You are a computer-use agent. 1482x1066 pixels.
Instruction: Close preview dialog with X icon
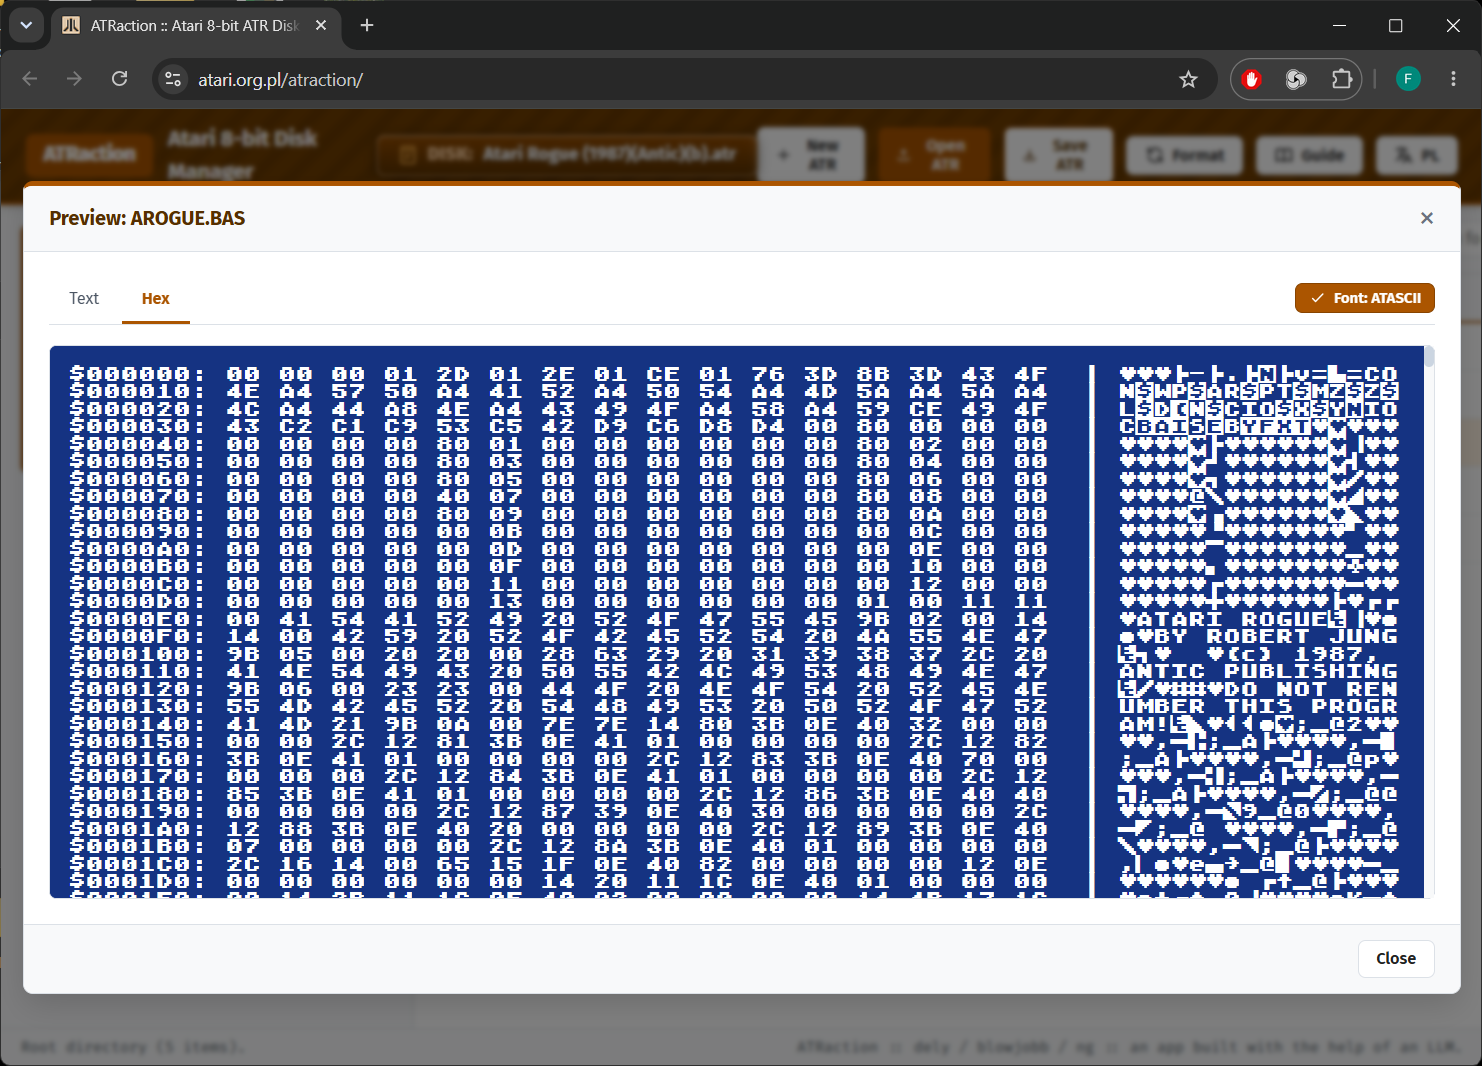point(1427,218)
